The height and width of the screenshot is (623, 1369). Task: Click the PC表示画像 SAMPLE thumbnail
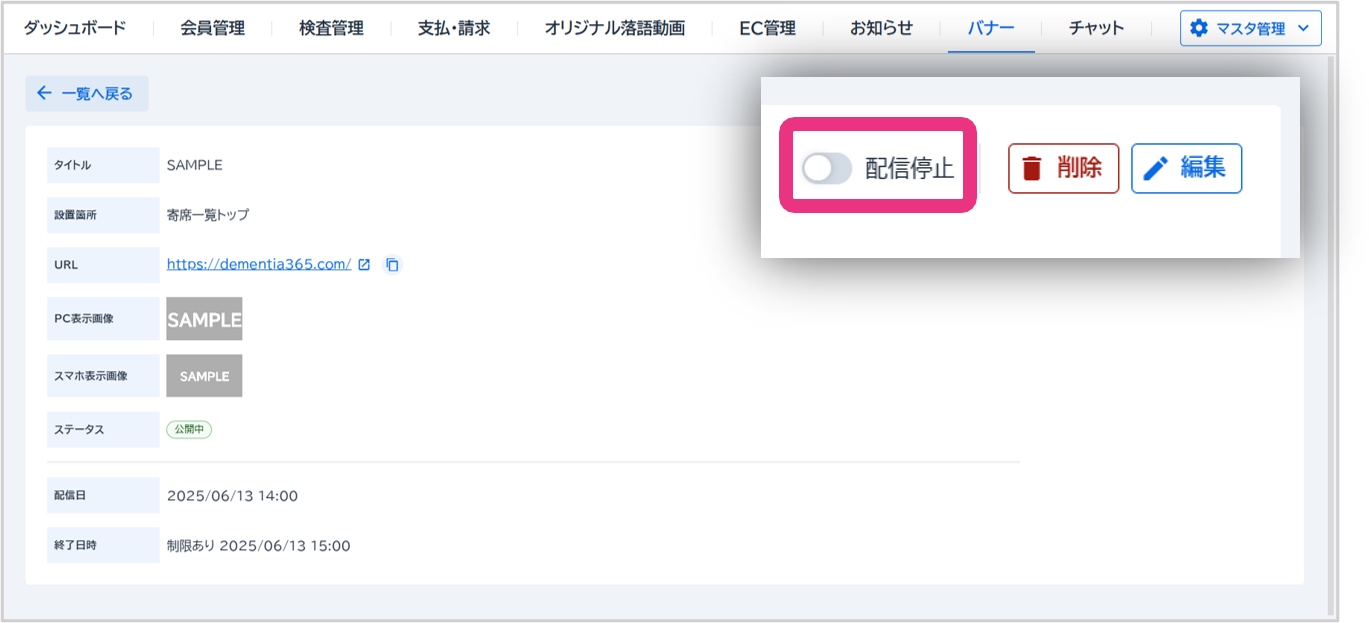pyautogui.click(x=204, y=319)
